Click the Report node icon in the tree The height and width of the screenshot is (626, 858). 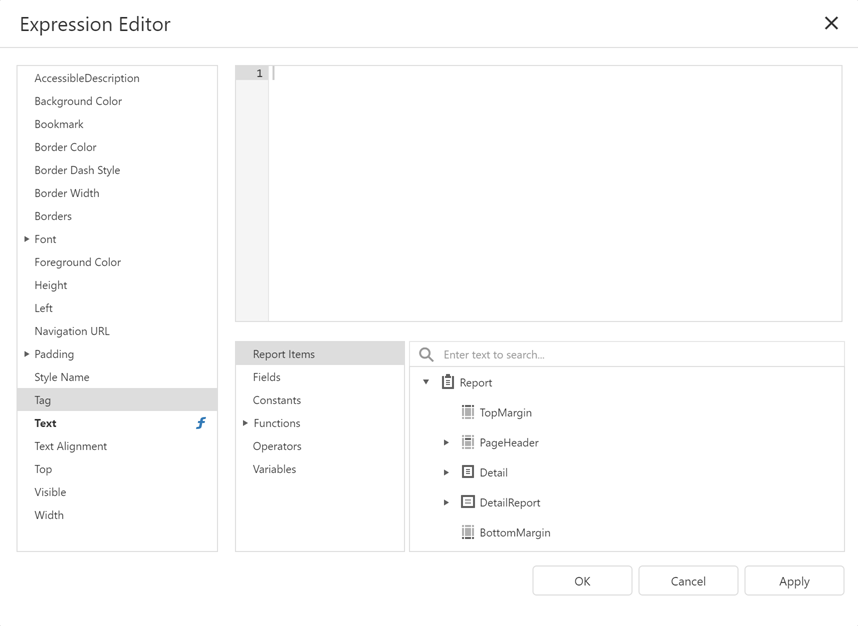(446, 382)
